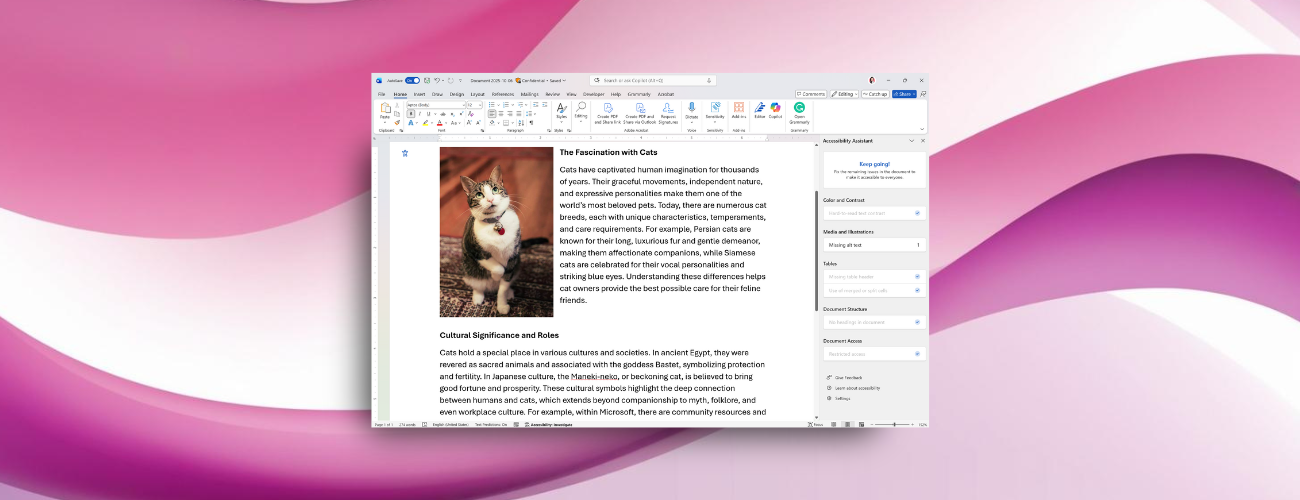Apply yellow text highlight color
This screenshot has height=500, width=1300.
point(425,123)
